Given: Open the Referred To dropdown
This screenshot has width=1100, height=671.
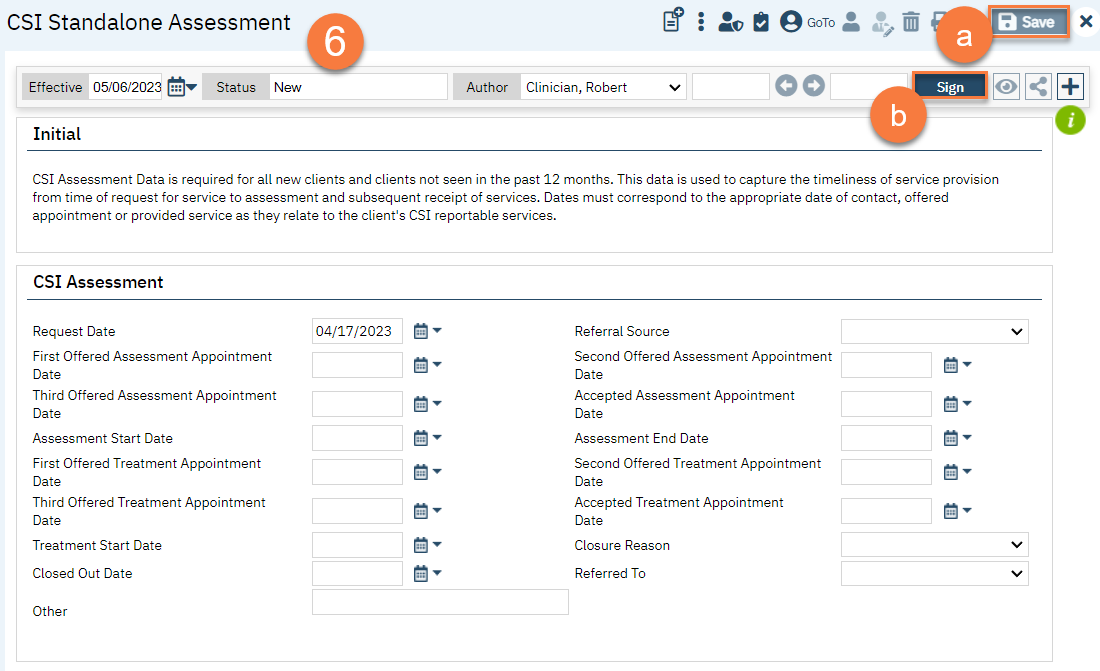Looking at the screenshot, I should pos(934,573).
